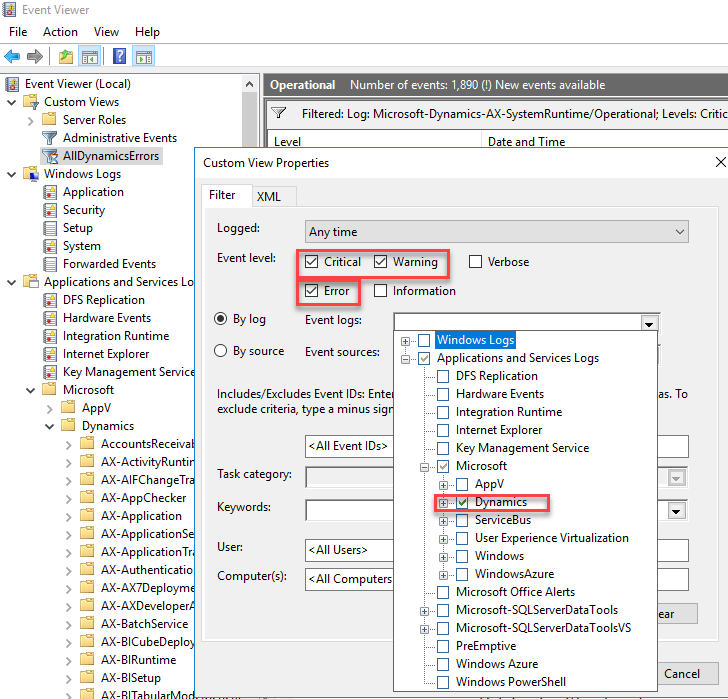
Task: Click the Security log icon
Action: click(x=50, y=210)
